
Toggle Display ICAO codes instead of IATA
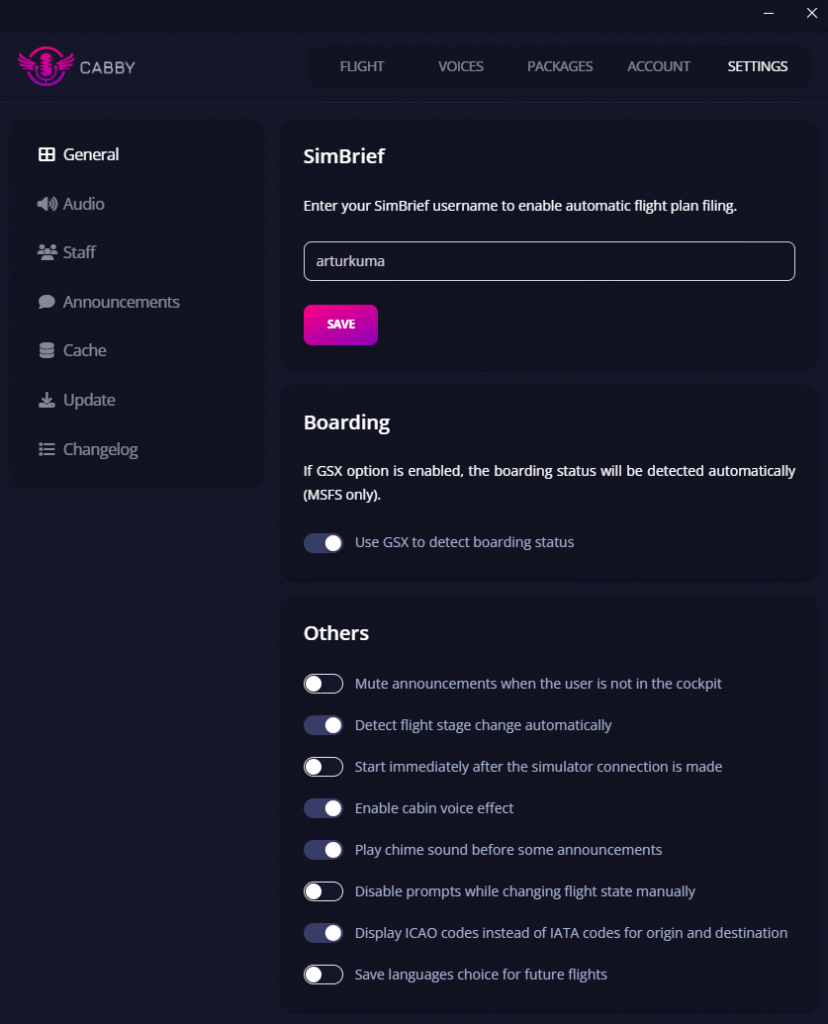(x=323, y=933)
